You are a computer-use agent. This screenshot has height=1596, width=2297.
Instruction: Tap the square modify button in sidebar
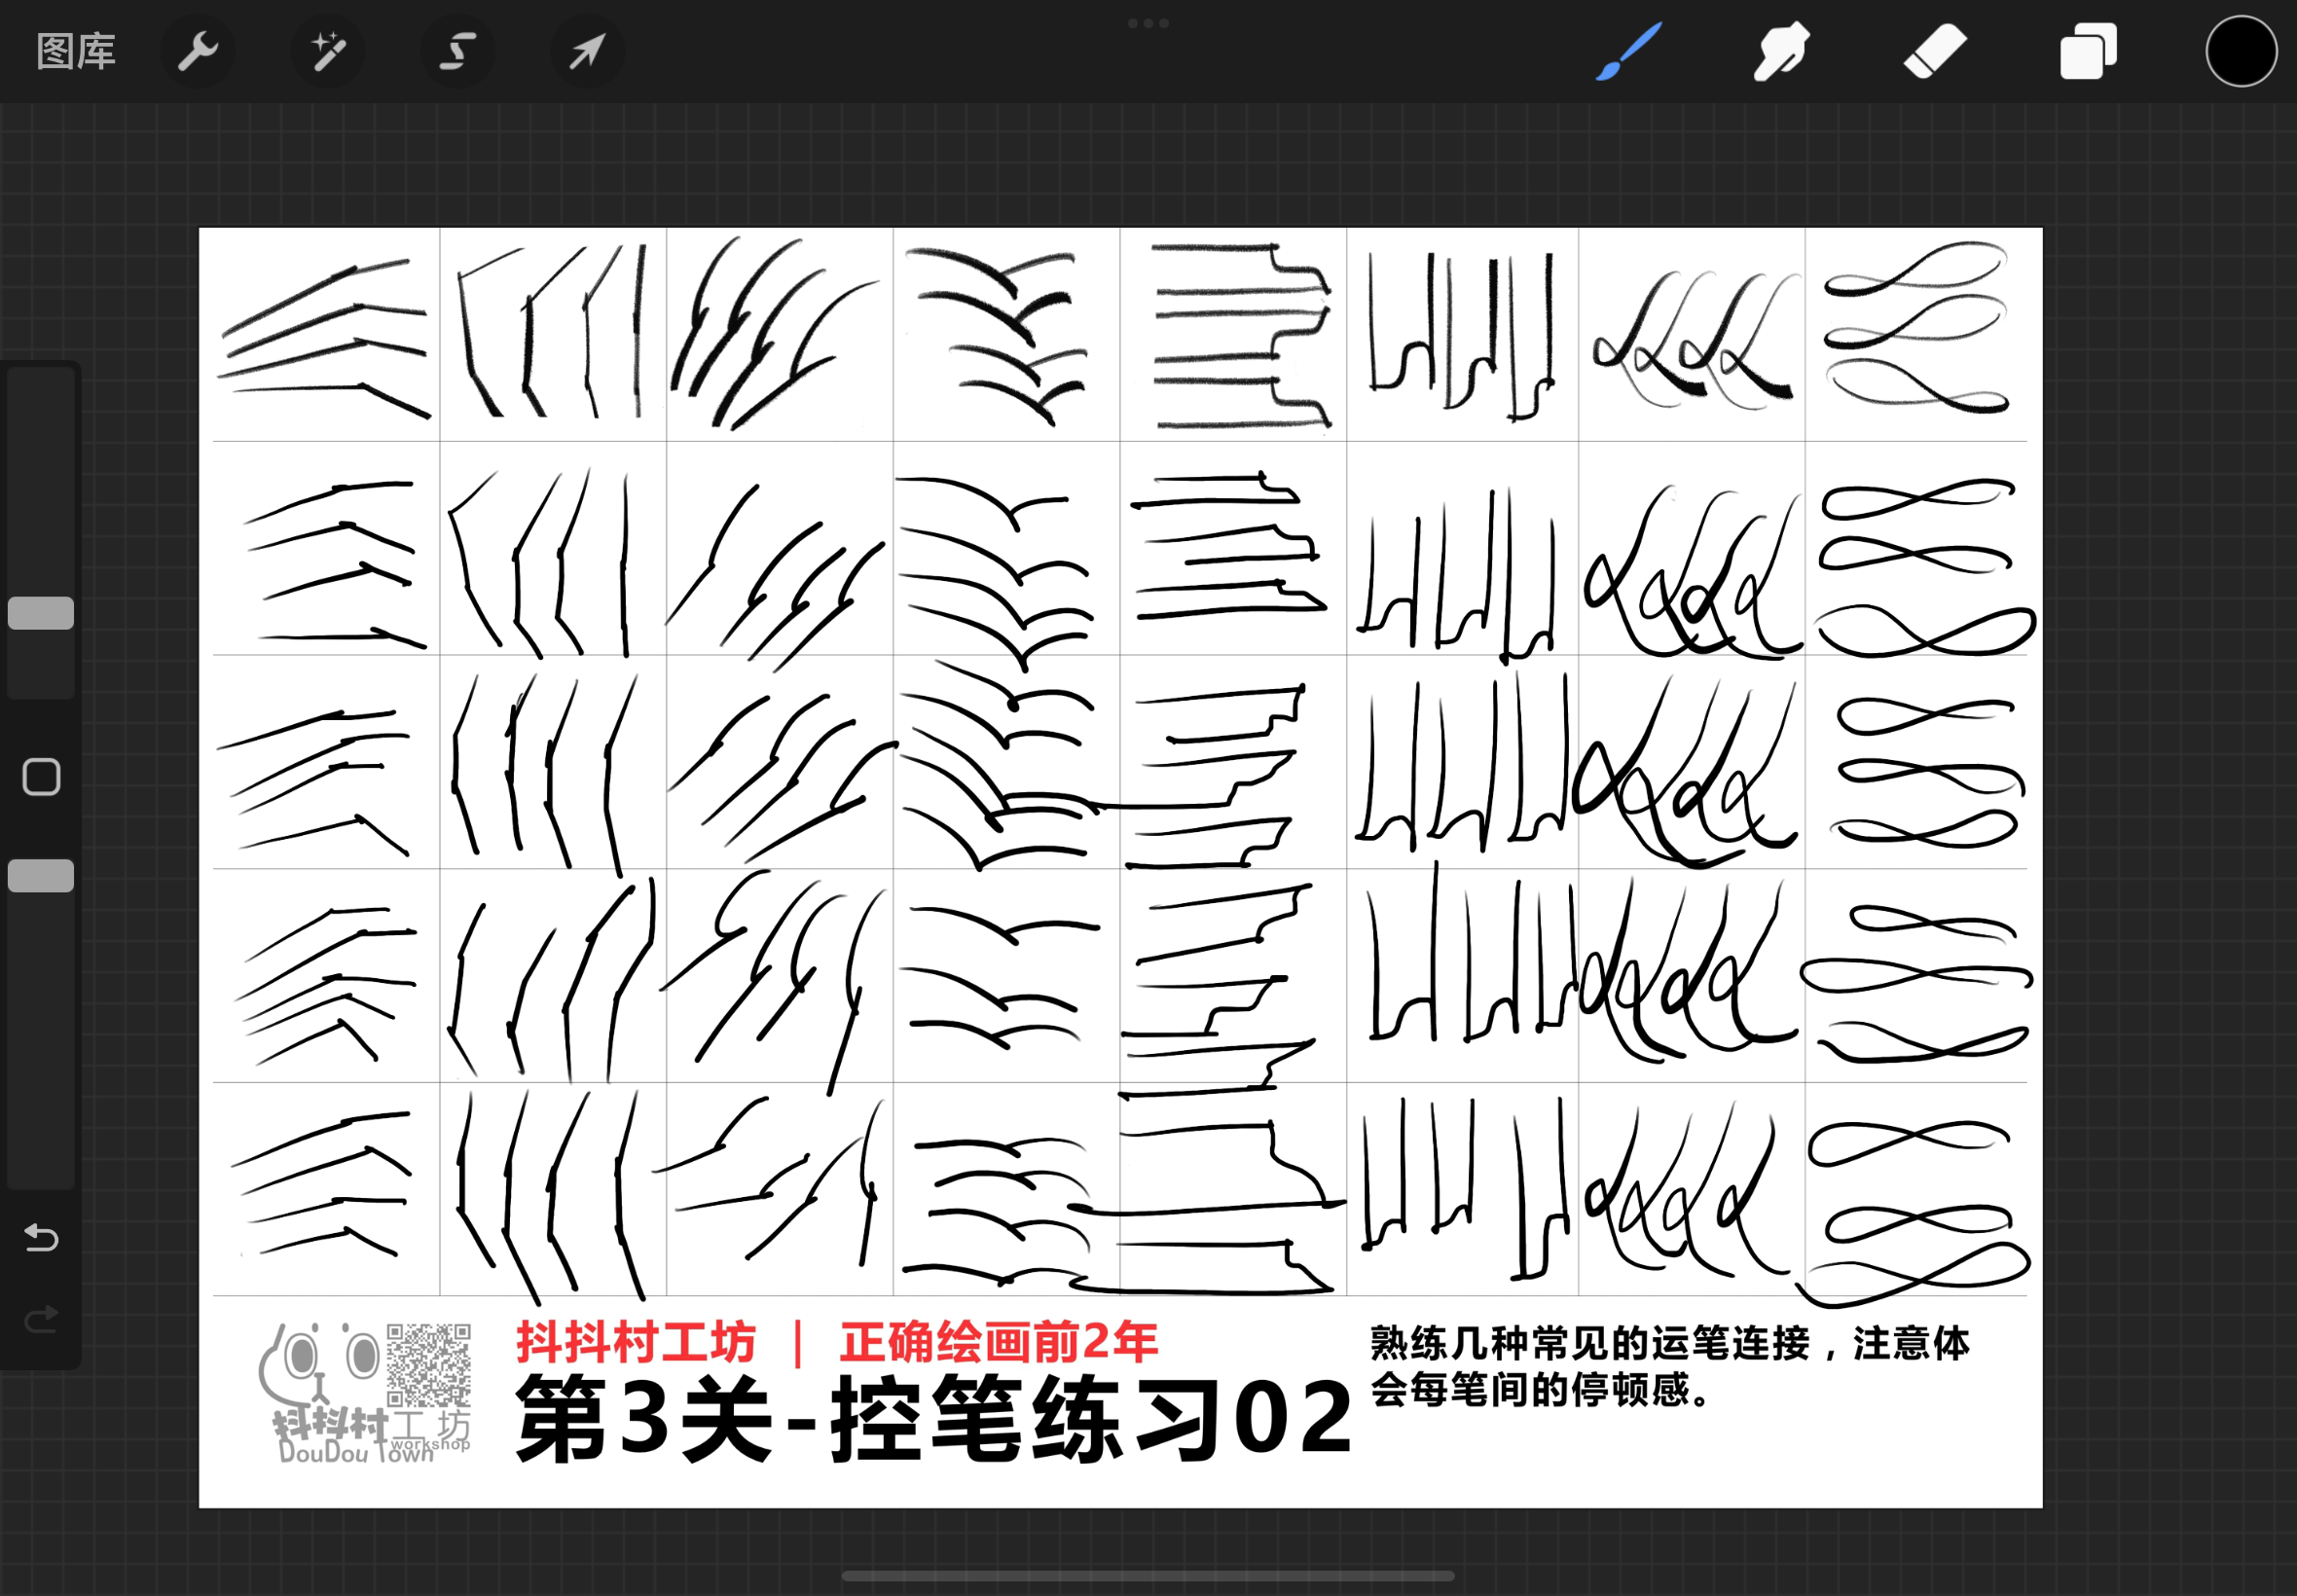[x=41, y=777]
